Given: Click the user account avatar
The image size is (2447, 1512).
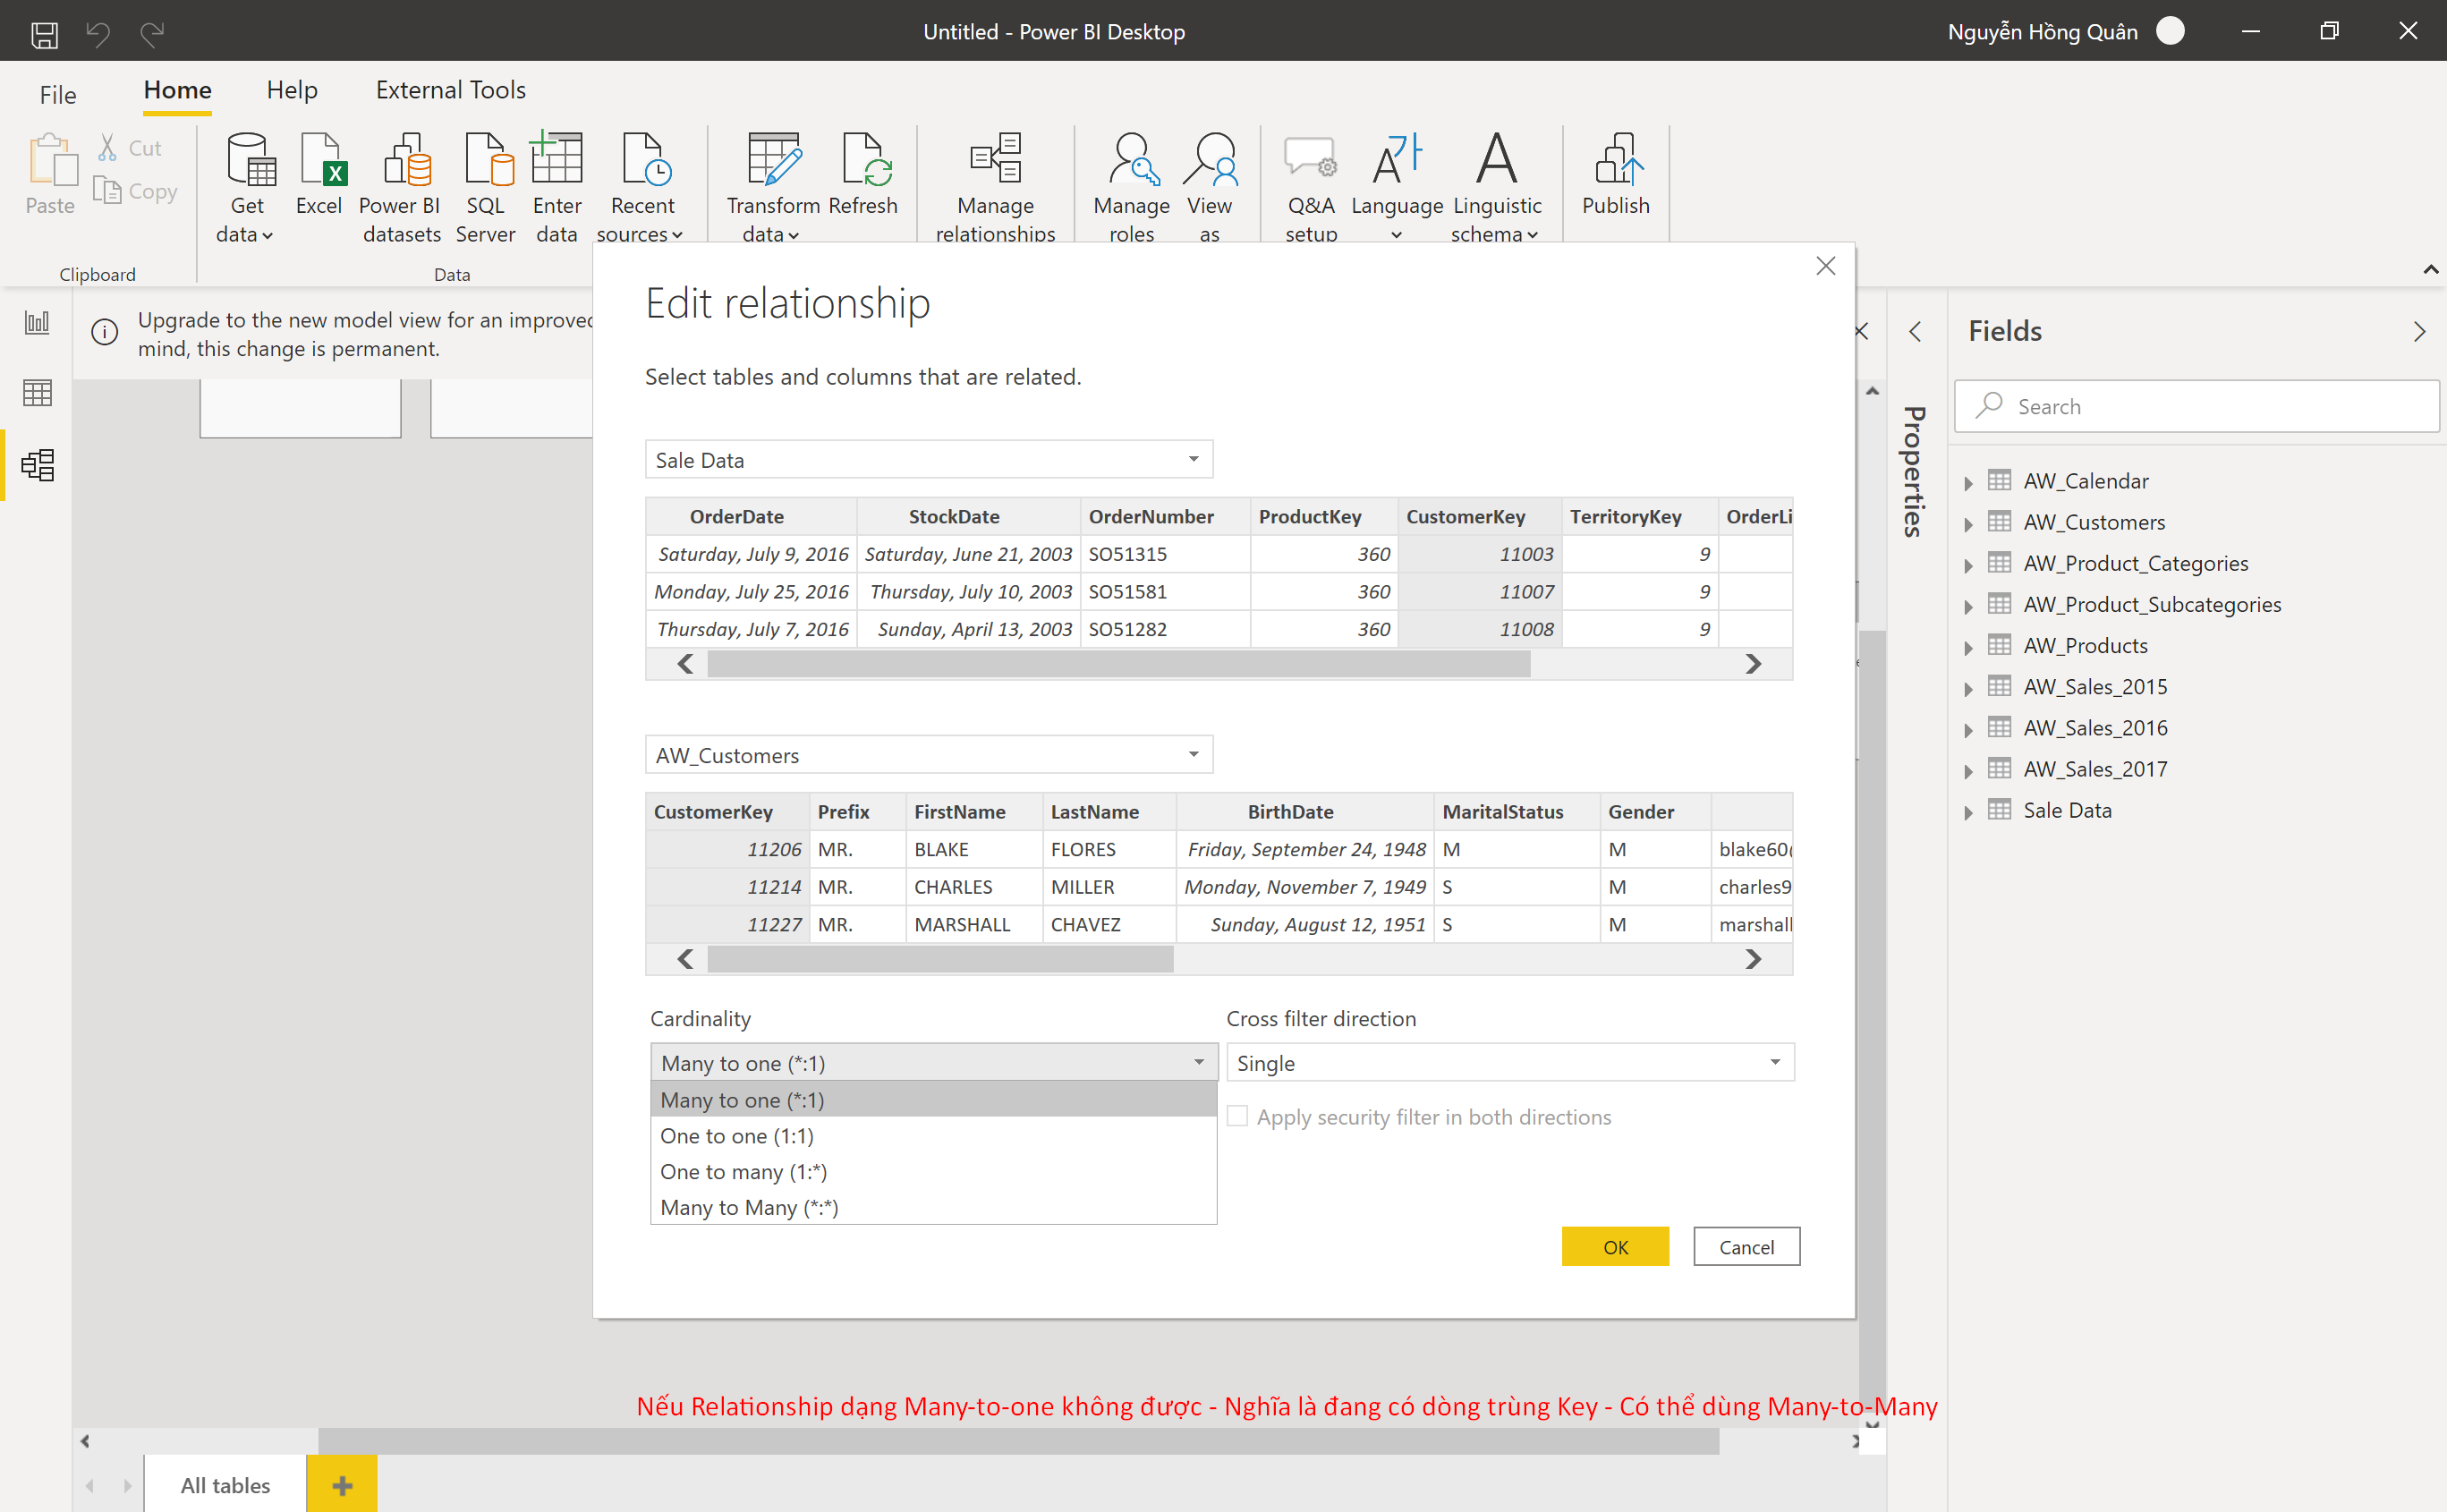Looking at the screenshot, I should pos(2170,31).
